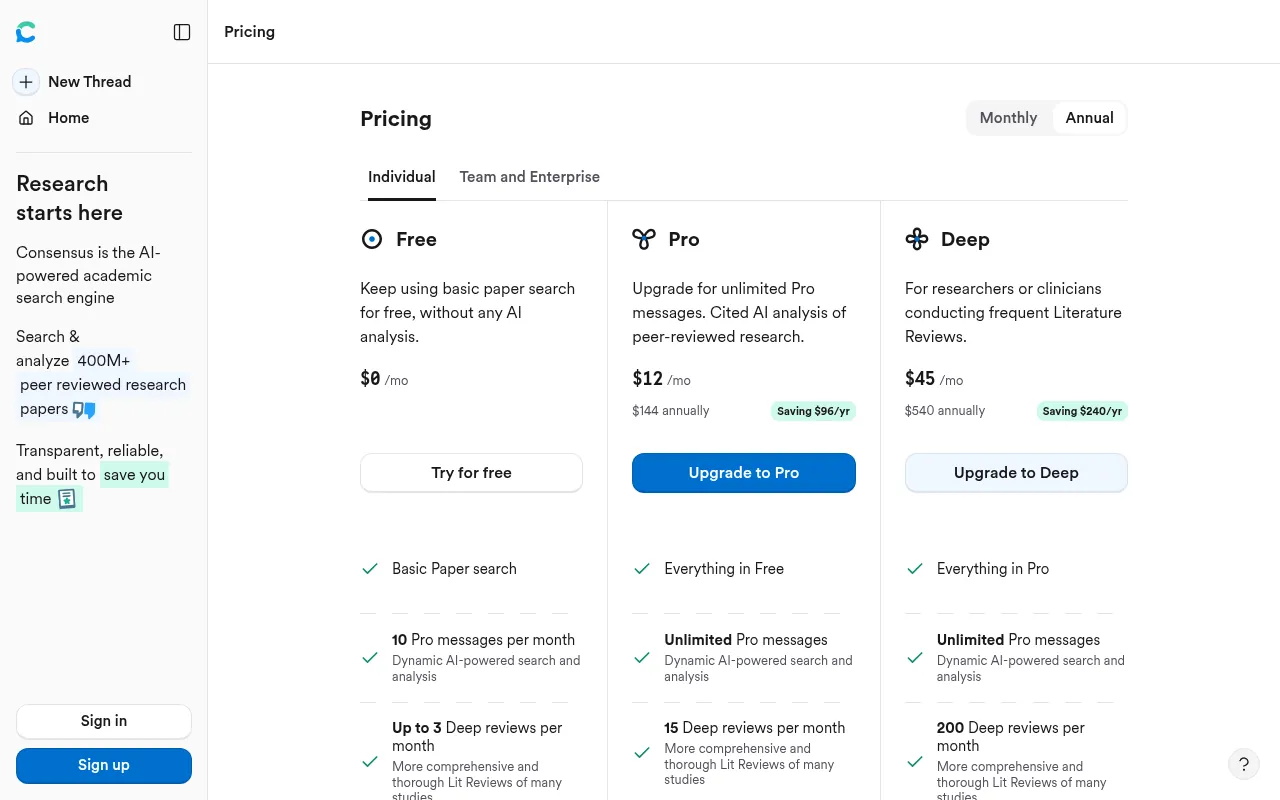Open help via the question mark button
This screenshot has height=800, width=1280.
click(x=1244, y=765)
